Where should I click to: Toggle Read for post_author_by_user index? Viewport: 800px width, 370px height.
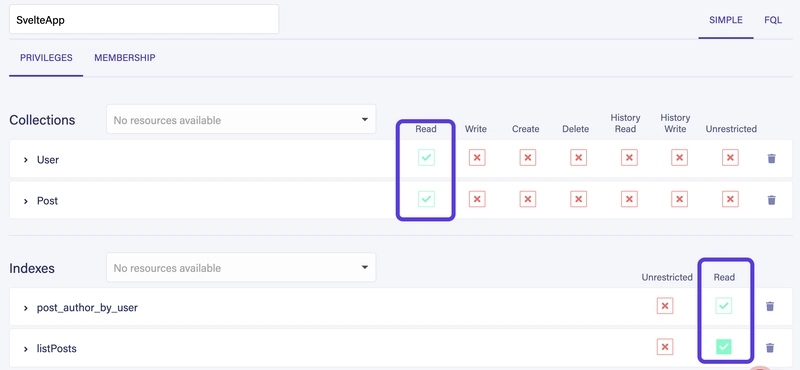pos(723,306)
